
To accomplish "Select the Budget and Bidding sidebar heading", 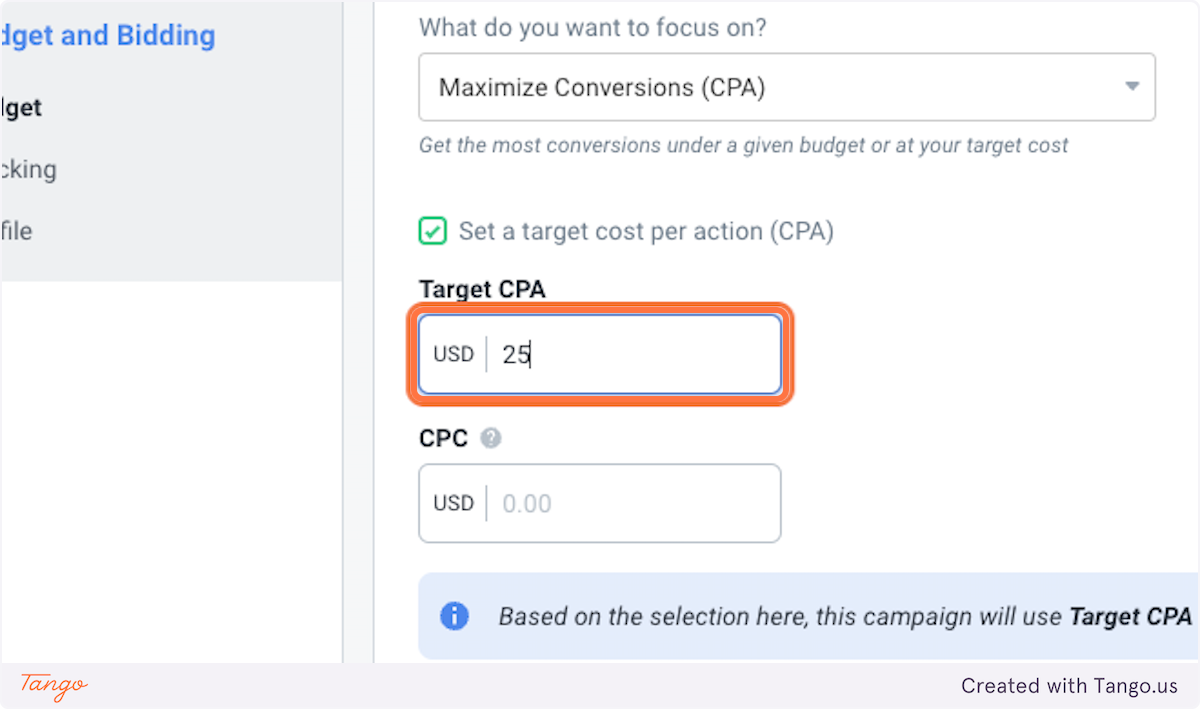I will tap(108, 36).
